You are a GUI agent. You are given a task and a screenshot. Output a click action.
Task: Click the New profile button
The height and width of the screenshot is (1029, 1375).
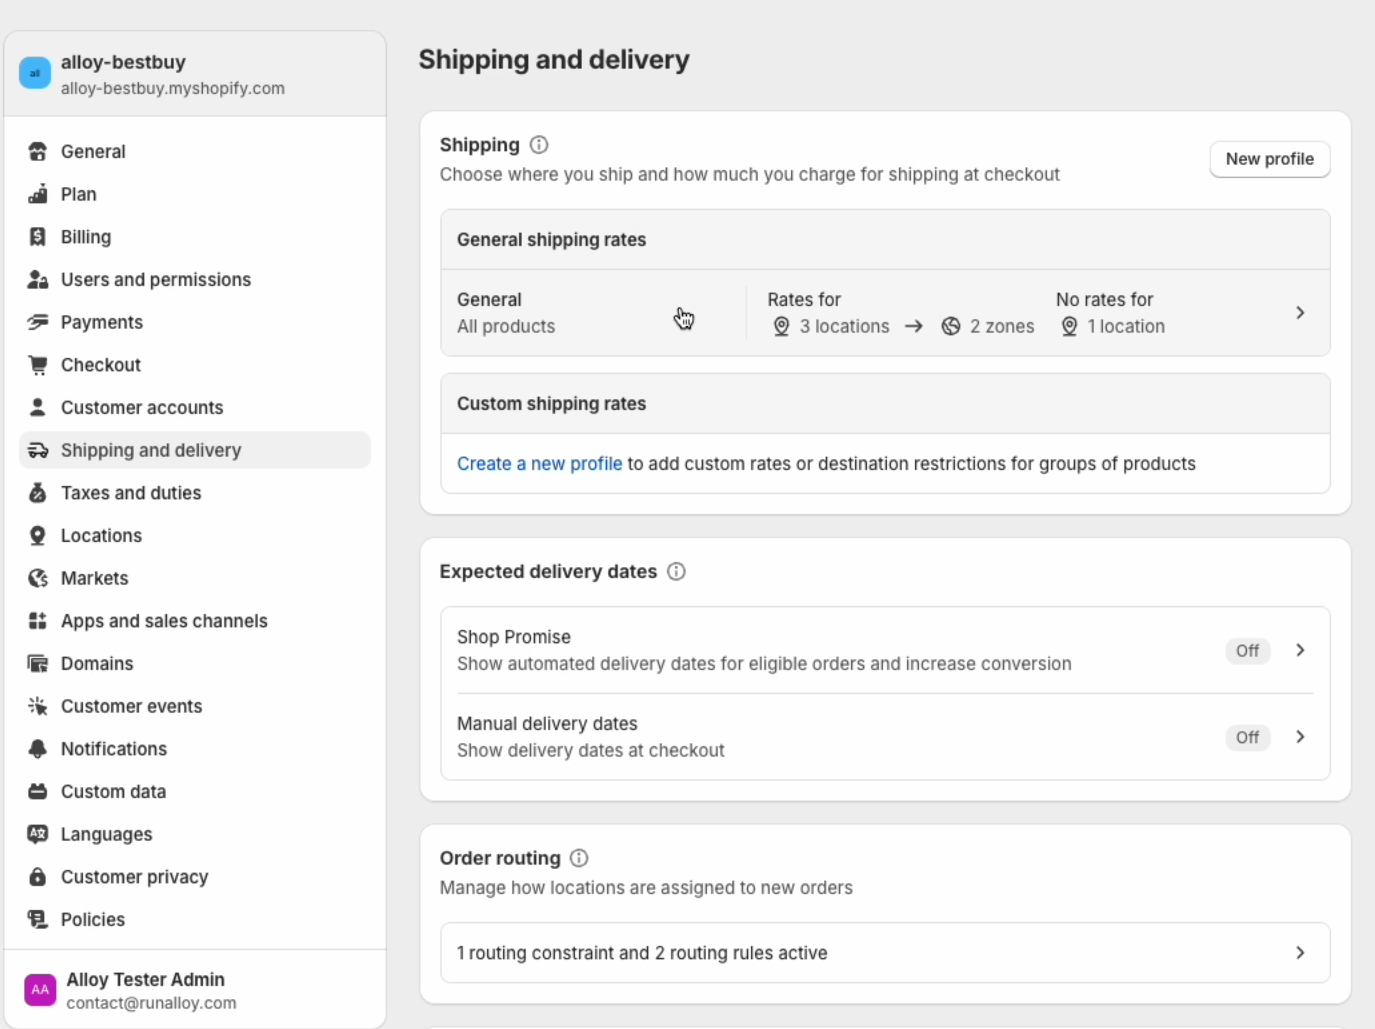[1269, 159]
